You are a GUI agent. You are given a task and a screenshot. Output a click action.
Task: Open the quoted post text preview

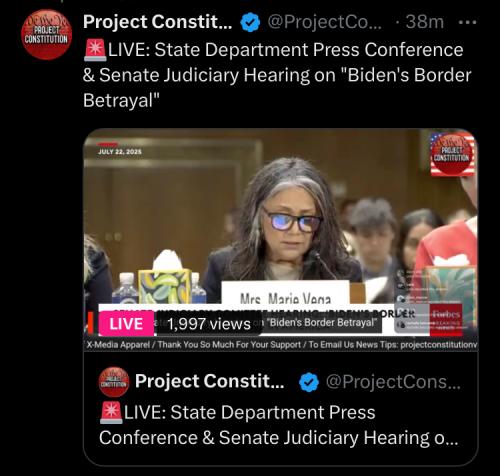[279, 425]
